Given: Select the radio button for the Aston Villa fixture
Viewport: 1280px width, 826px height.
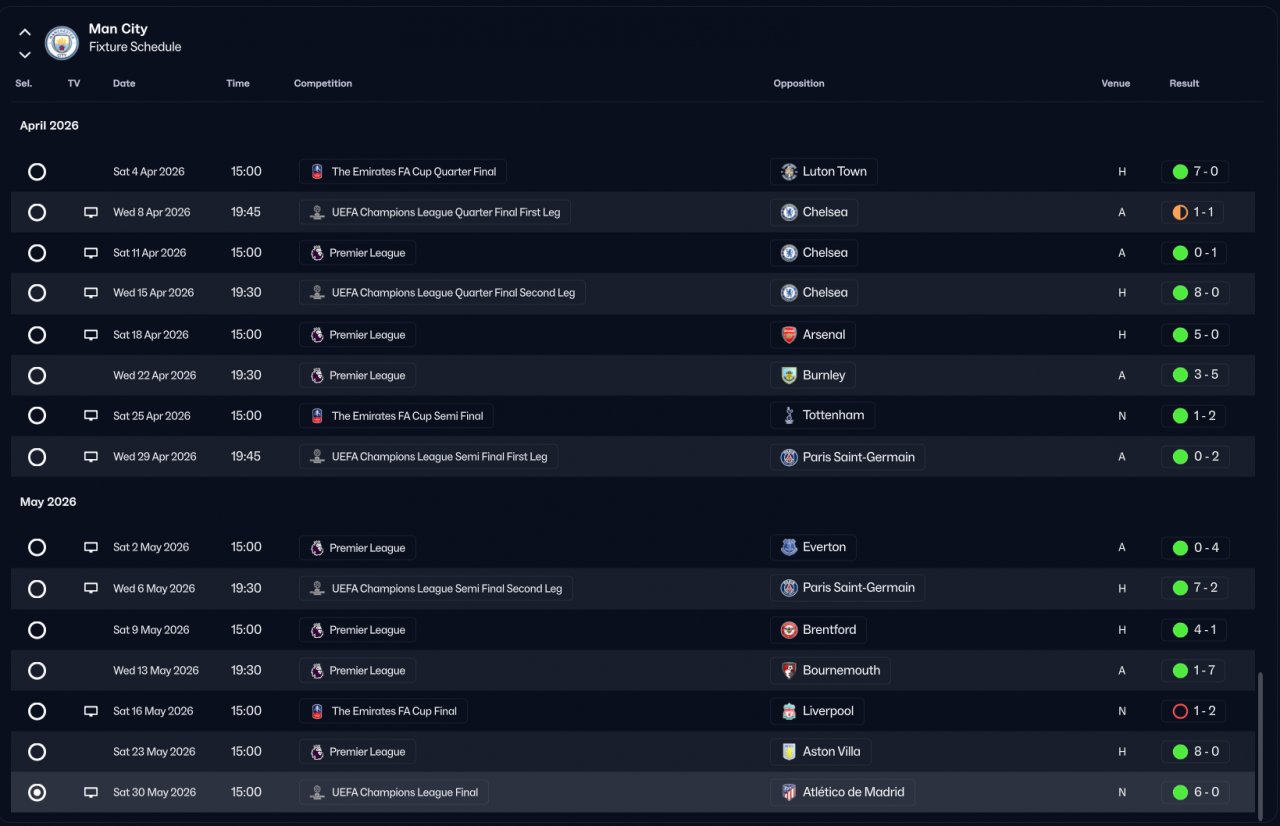Looking at the screenshot, I should click(37, 752).
